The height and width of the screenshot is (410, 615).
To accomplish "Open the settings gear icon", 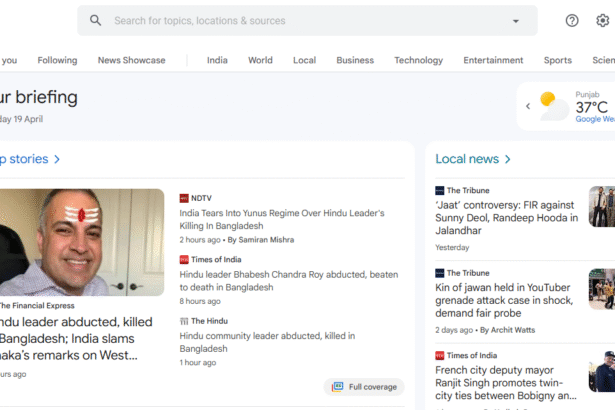I will pyautogui.click(x=603, y=20).
